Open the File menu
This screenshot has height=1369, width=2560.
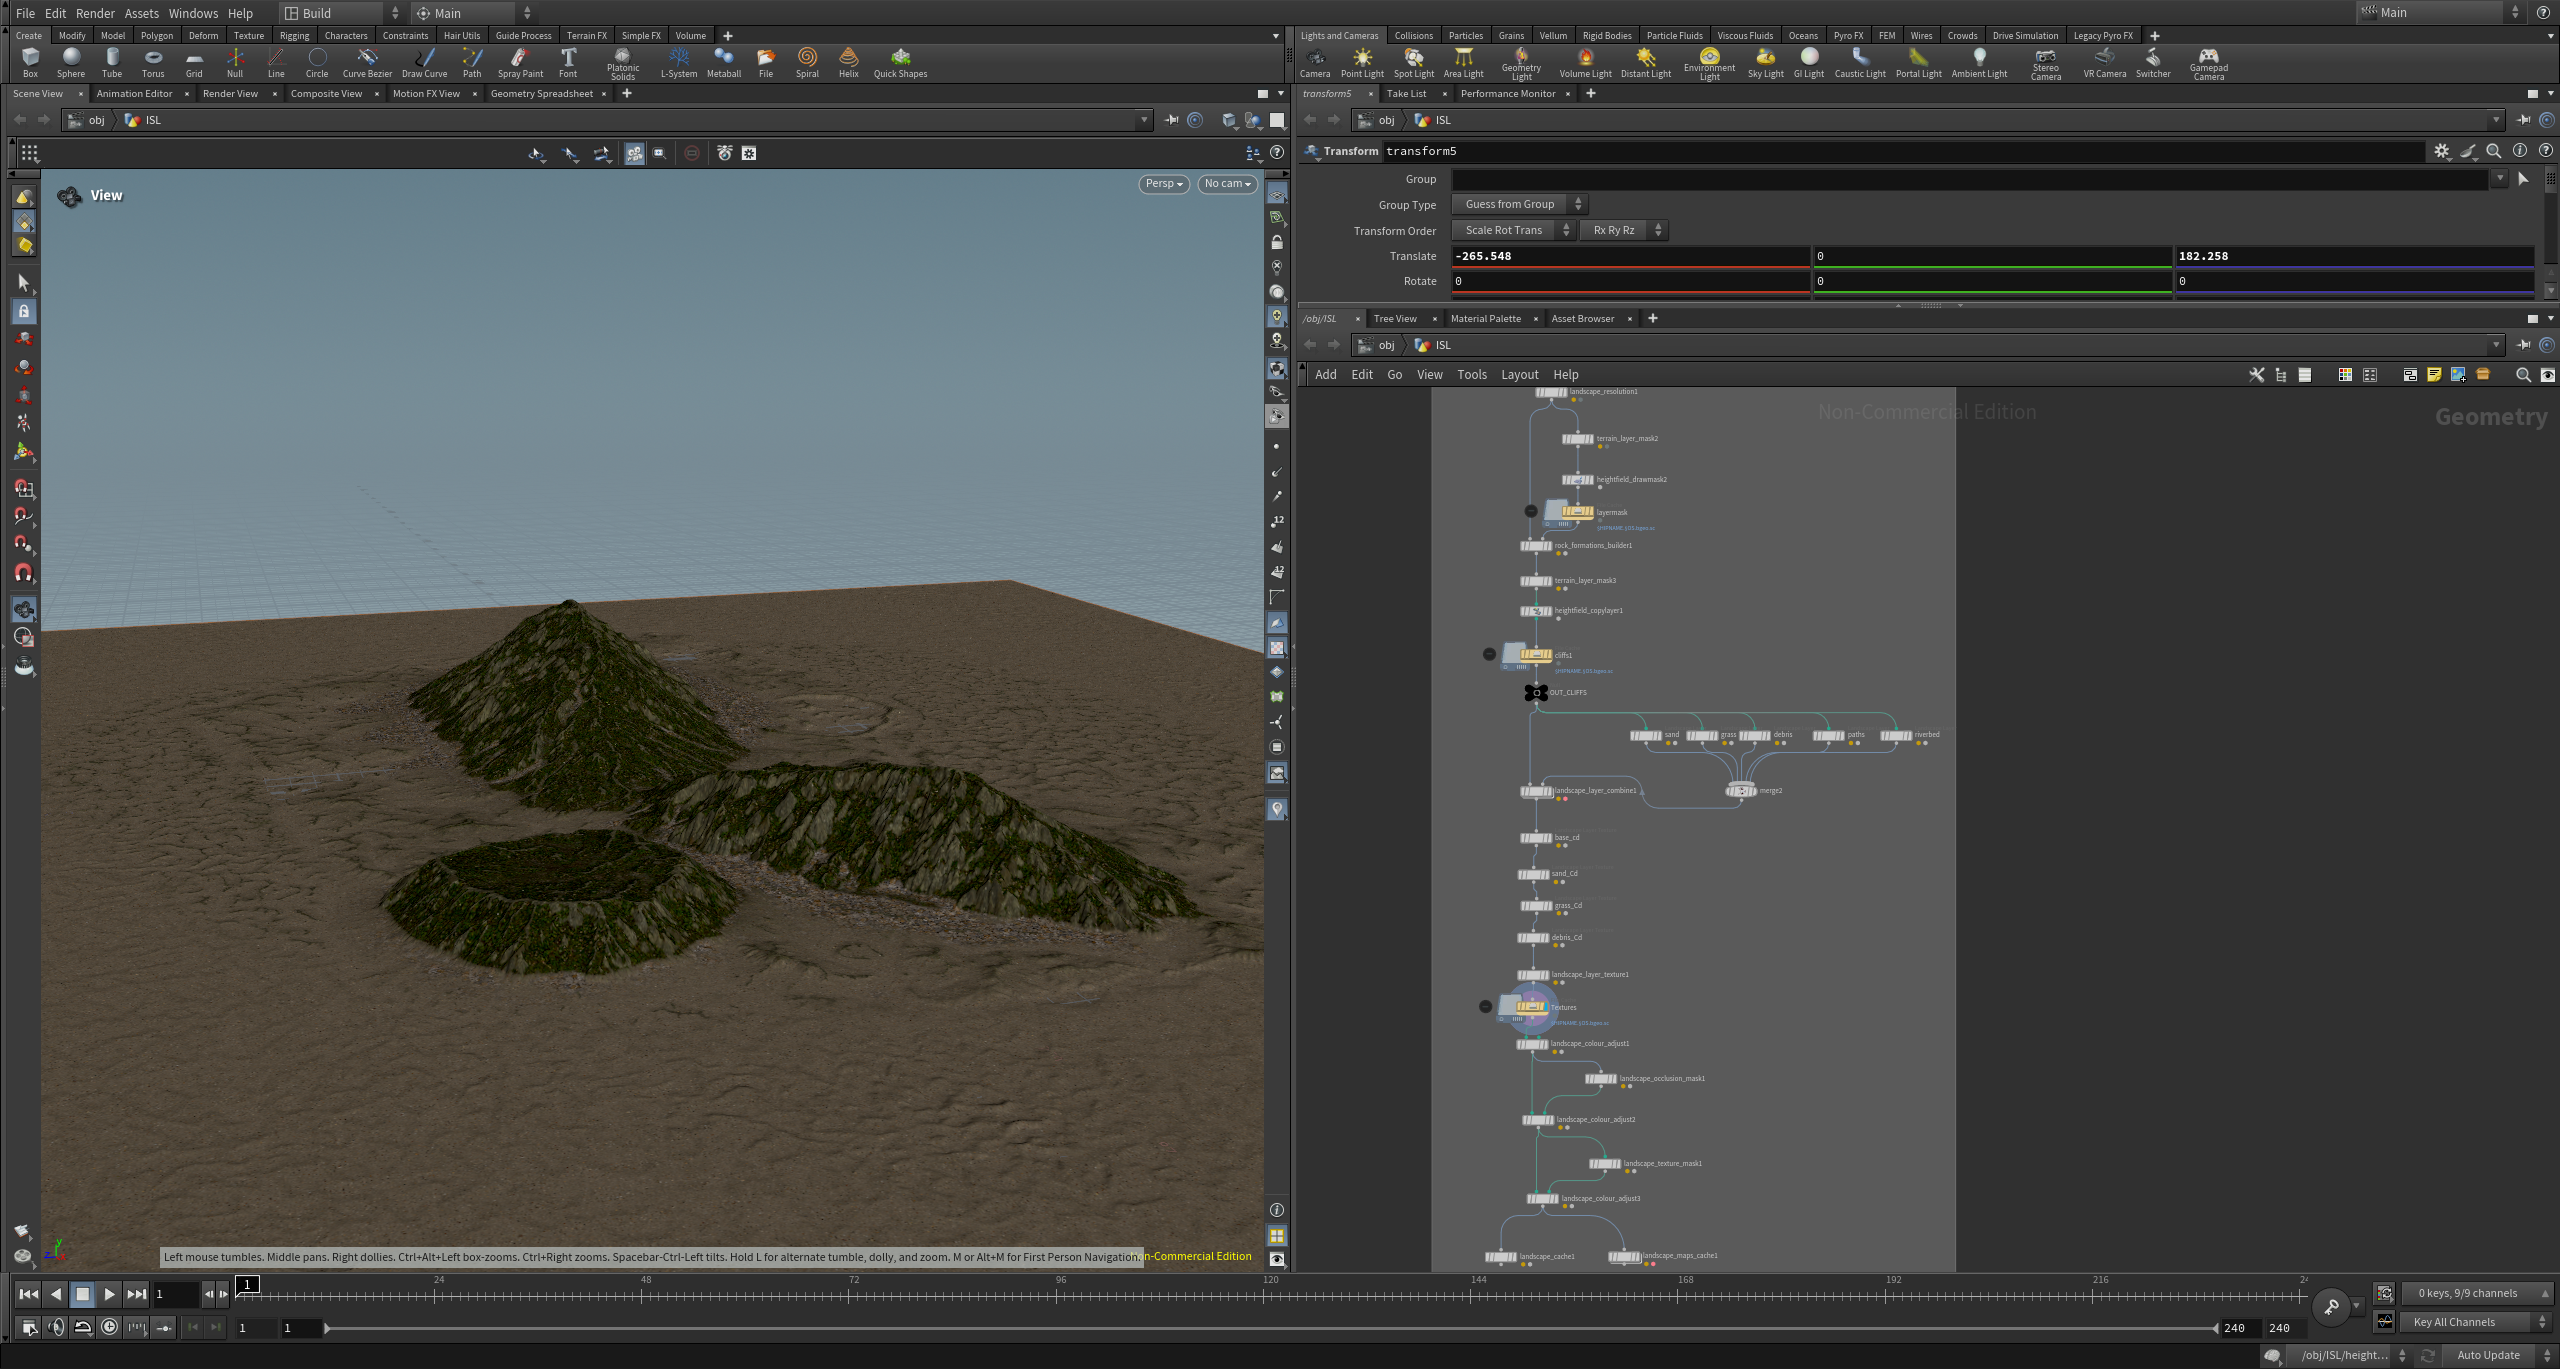point(26,13)
